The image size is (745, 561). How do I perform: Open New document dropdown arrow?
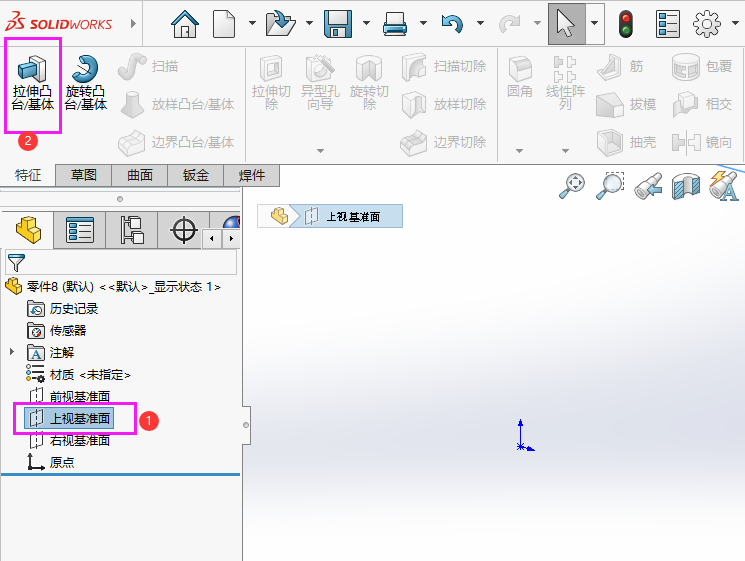[252, 23]
